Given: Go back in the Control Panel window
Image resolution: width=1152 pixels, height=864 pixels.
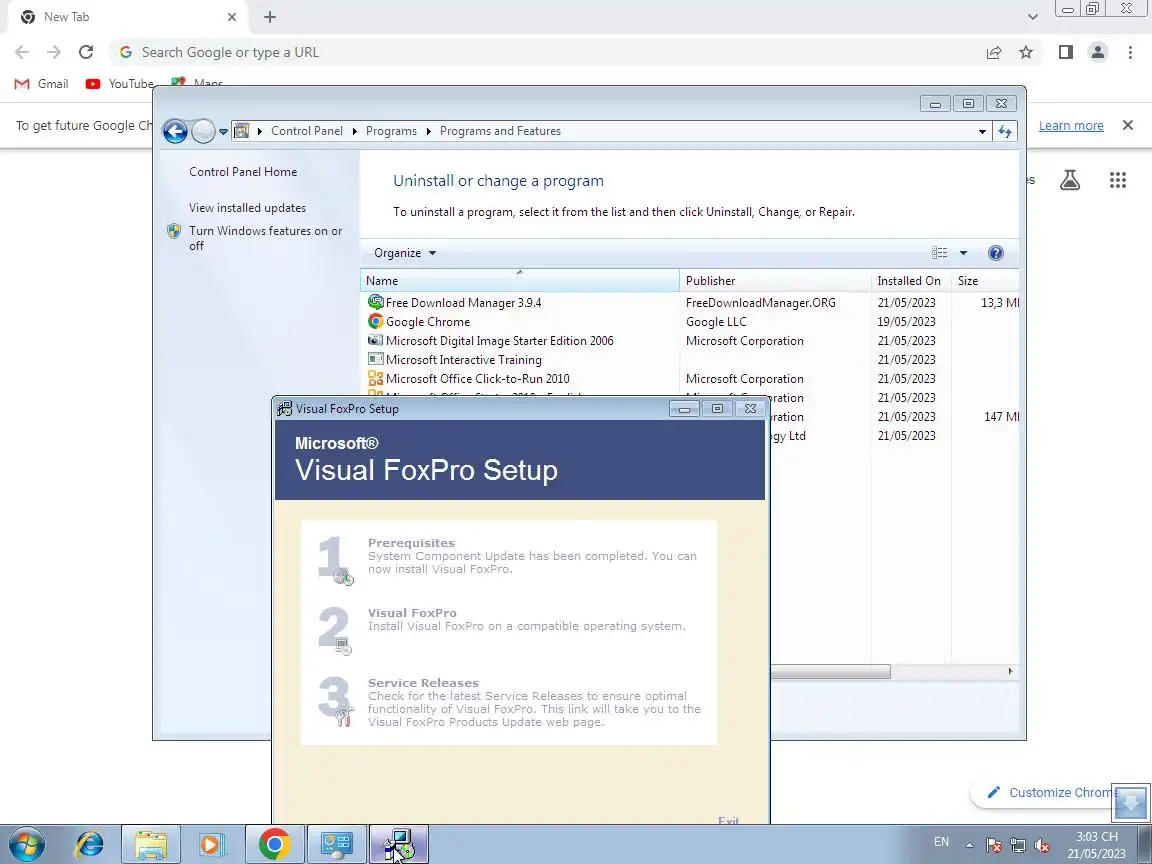Looking at the screenshot, I should [175, 132].
